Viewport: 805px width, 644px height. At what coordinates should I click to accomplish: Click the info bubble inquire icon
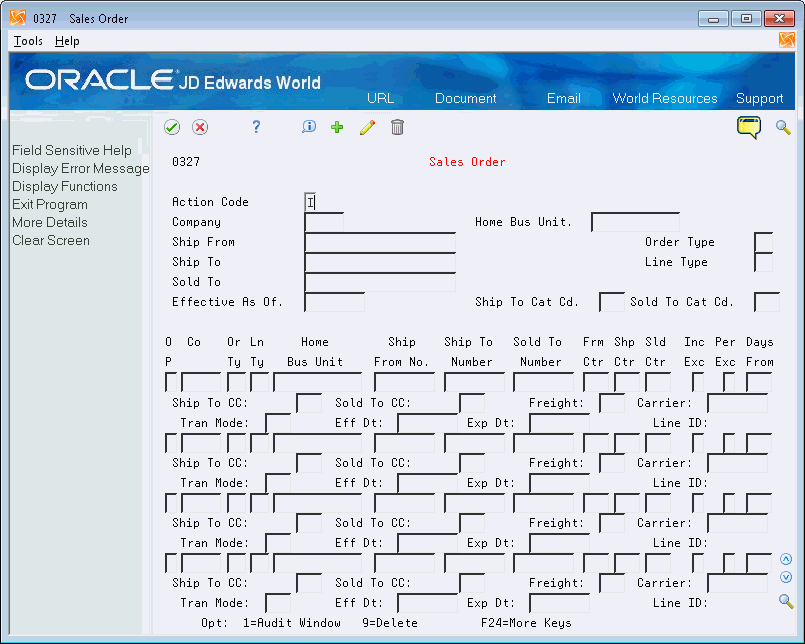(309, 127)
